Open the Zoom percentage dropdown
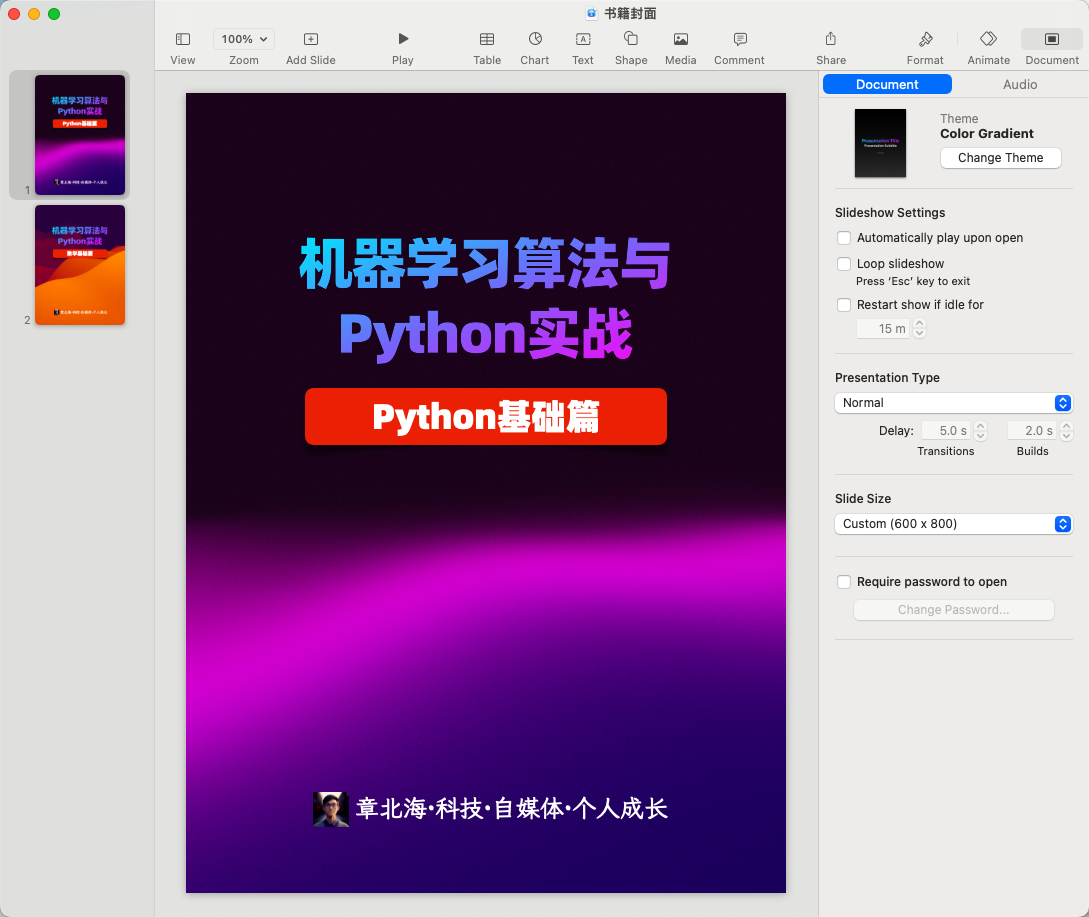The width and height of the screenshot is (1089, 917). point(243,39)
